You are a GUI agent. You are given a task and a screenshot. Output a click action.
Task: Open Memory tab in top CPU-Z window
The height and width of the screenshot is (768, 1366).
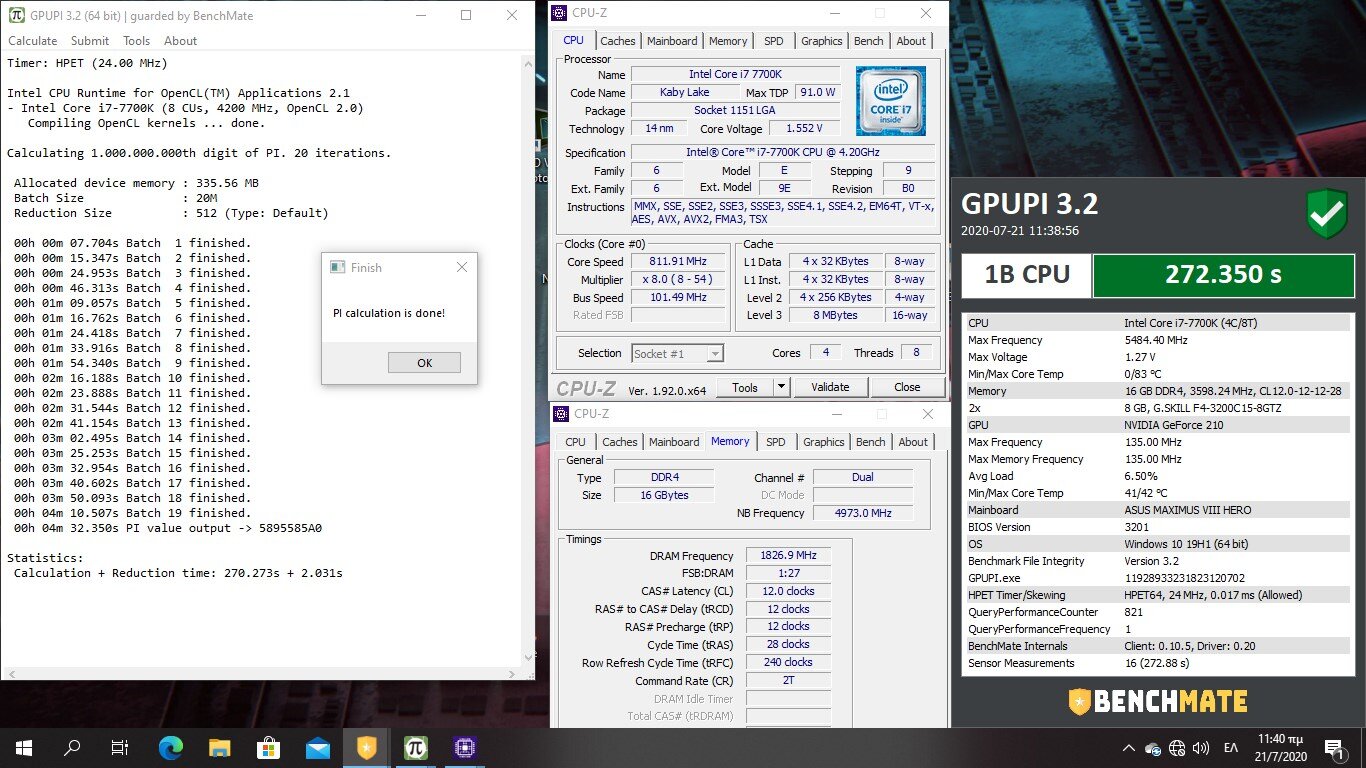[728, 41]
